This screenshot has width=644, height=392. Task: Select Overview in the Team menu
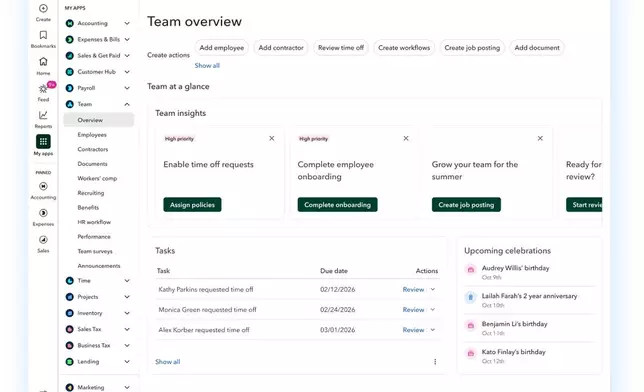(99, 120)
